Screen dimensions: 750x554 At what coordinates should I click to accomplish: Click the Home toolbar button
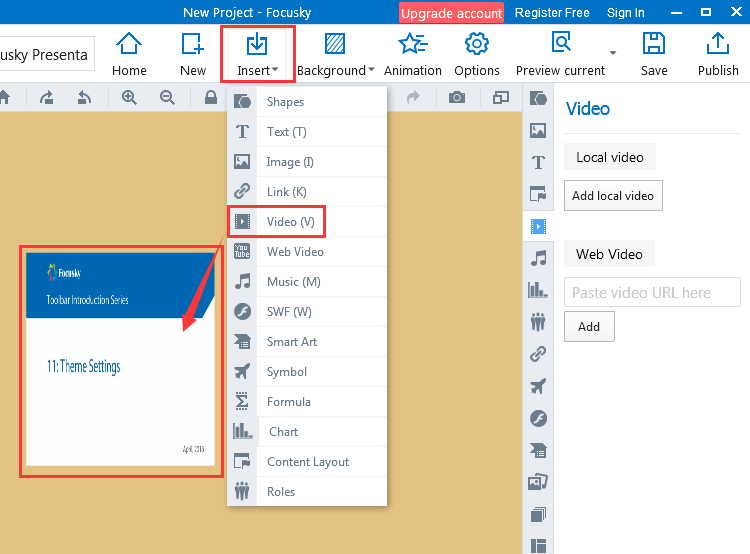pyautogui.click(x=129, y=54)
